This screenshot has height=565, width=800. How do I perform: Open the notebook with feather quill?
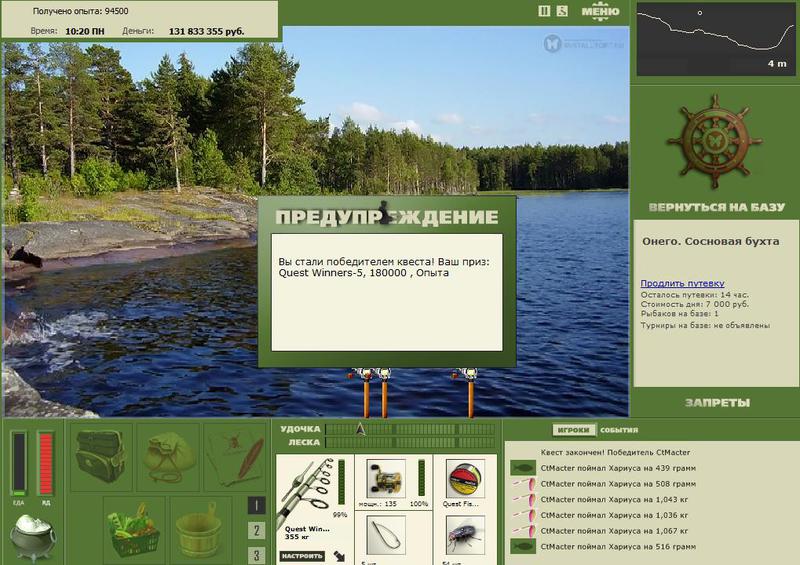point(235,456)
